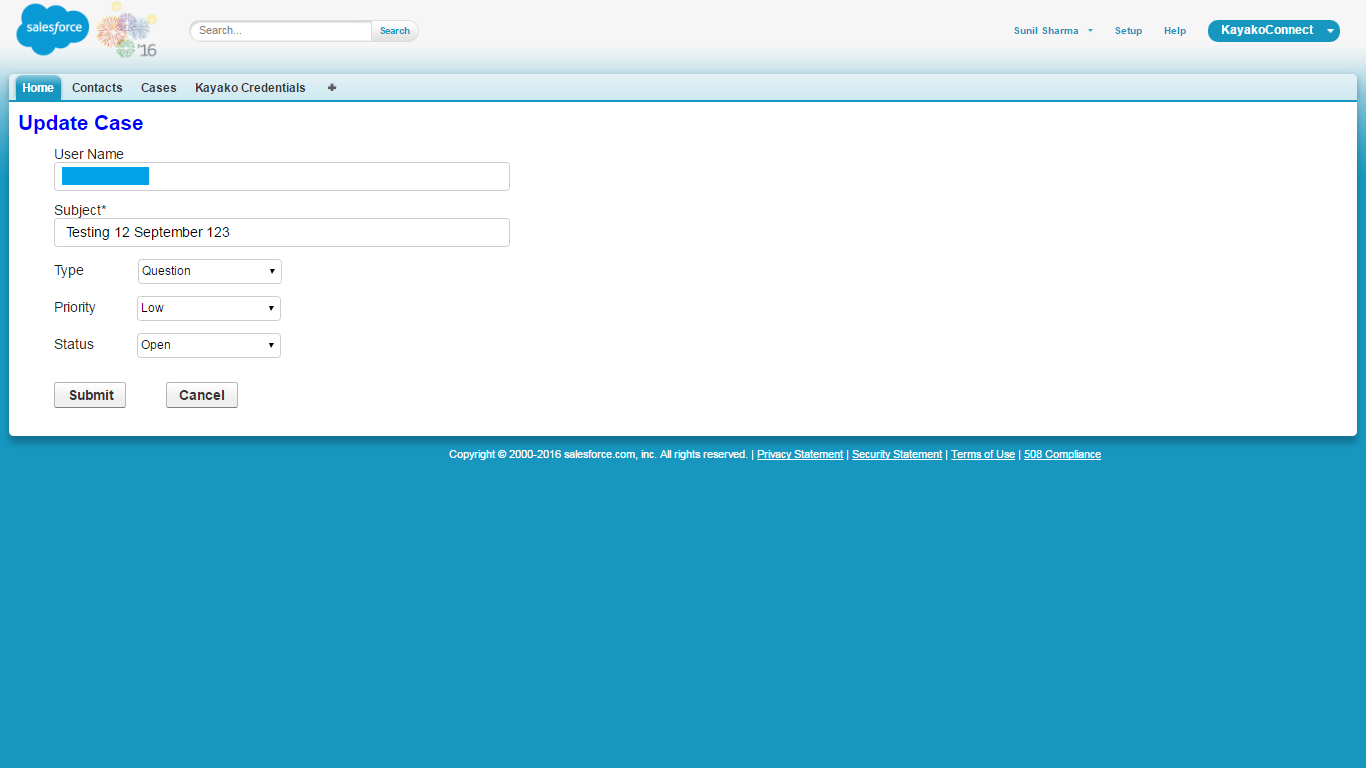Open the KayakoConnect app menu arrow
Viewport: 1366px width, 768px height.
pyautogui.click(x=1330, y=31)
